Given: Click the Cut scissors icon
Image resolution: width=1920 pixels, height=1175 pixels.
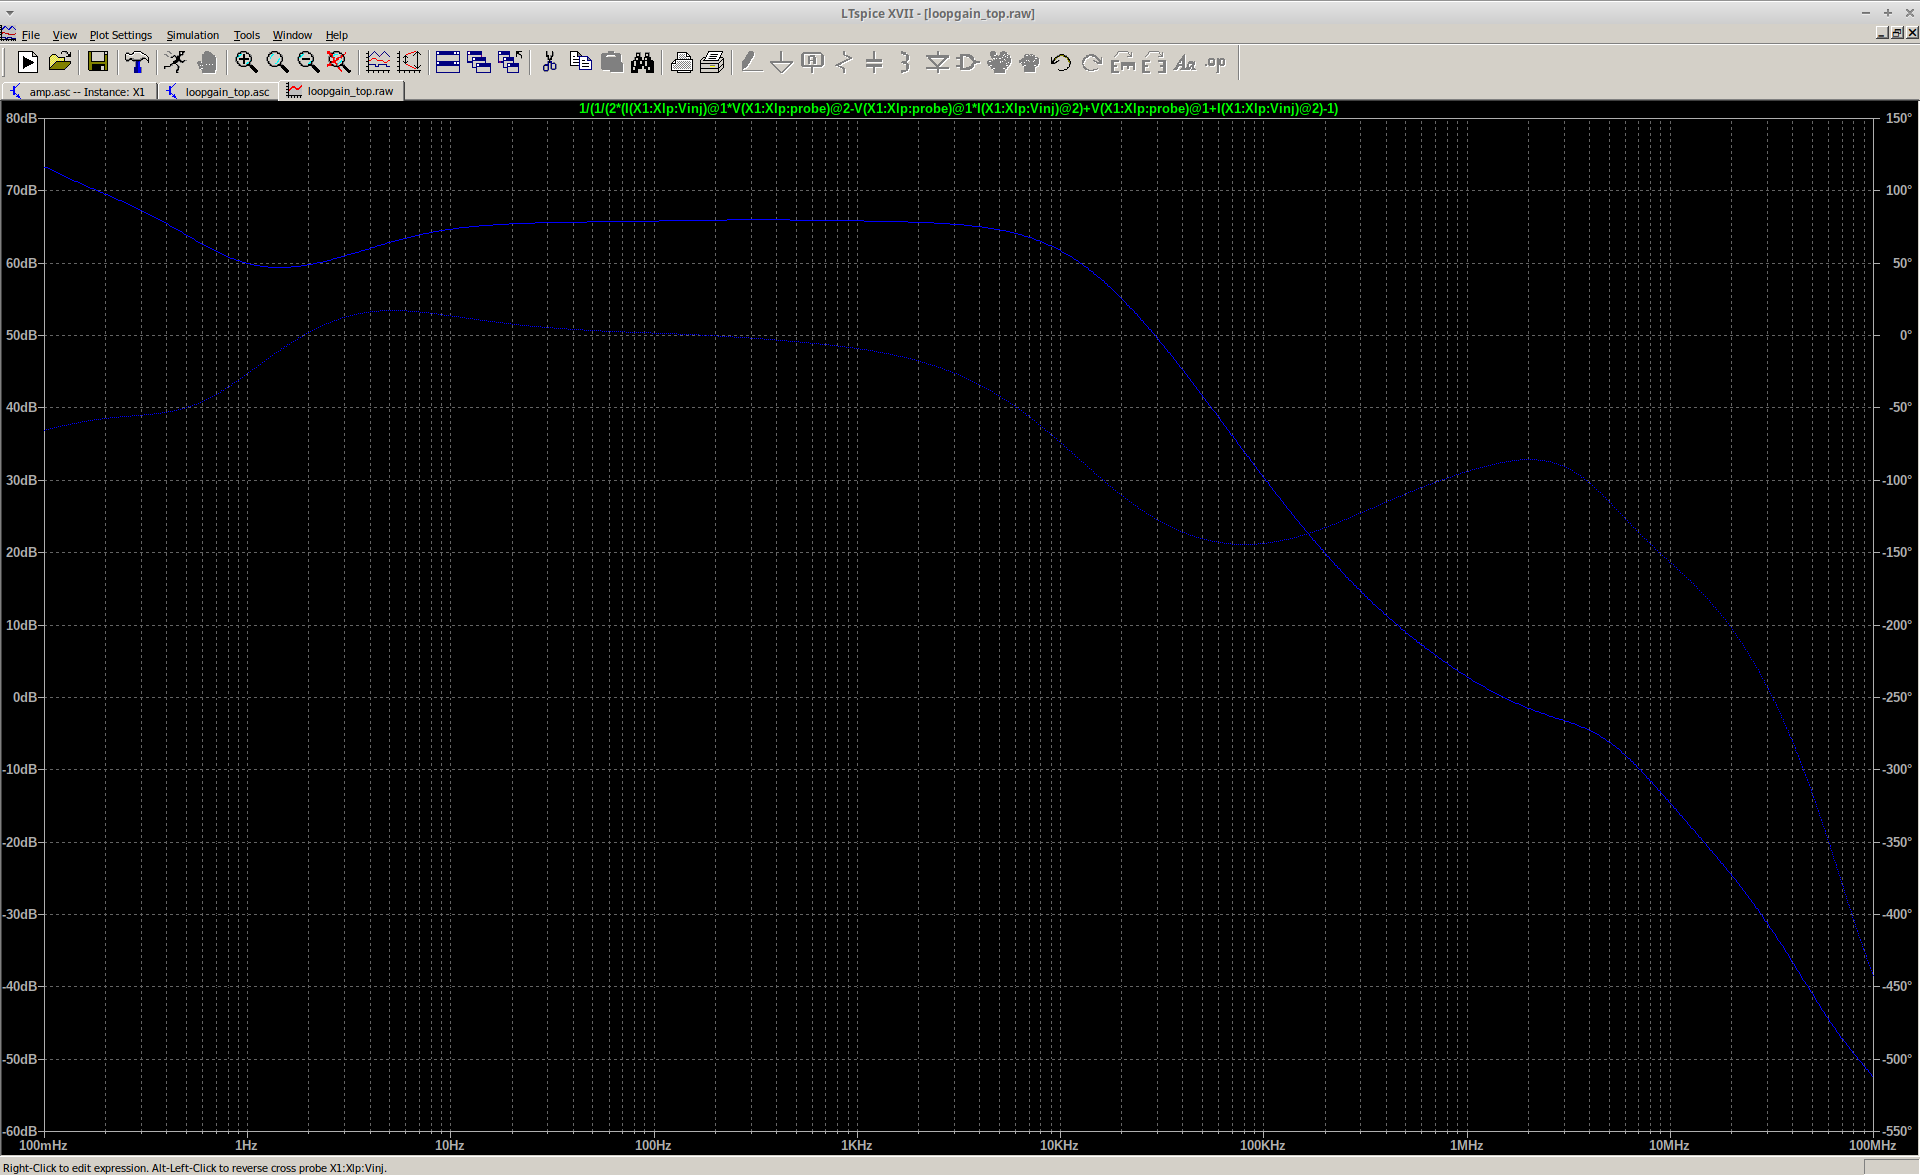Looking at the screenshot, I should pyautogui.click(x=549, y=63).
